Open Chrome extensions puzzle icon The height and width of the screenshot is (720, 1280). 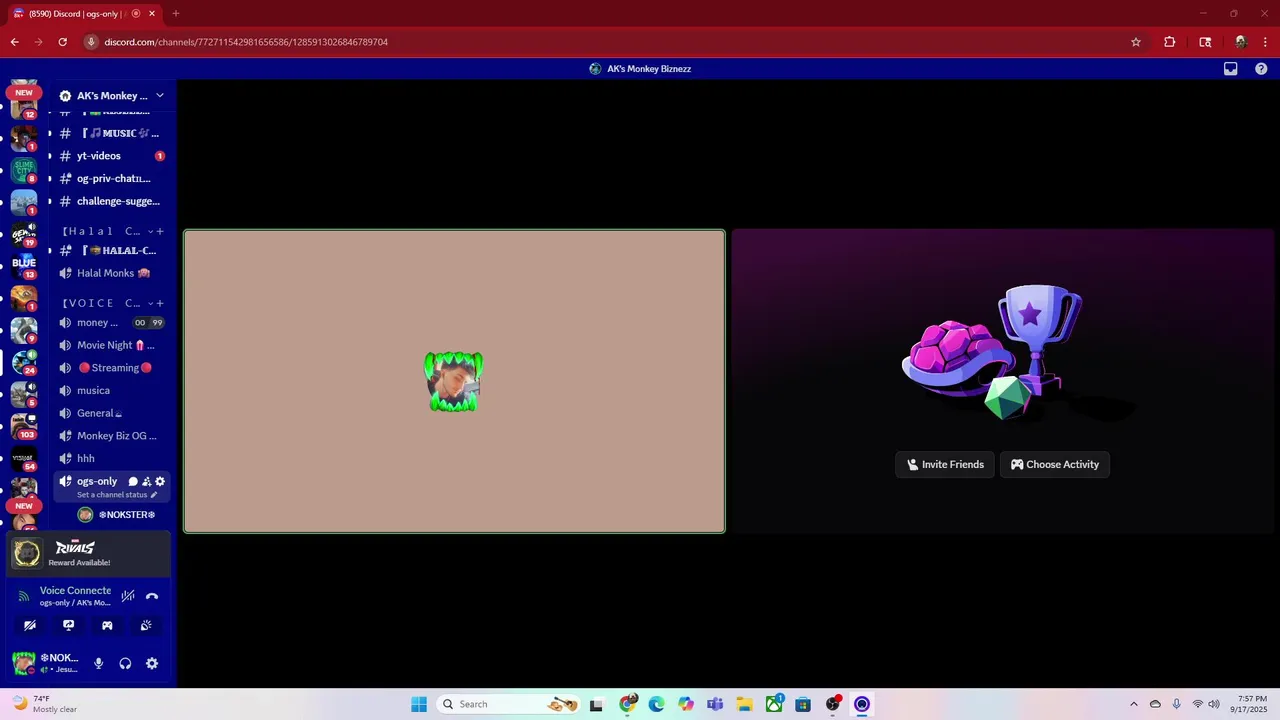(x=1169, y=42)
